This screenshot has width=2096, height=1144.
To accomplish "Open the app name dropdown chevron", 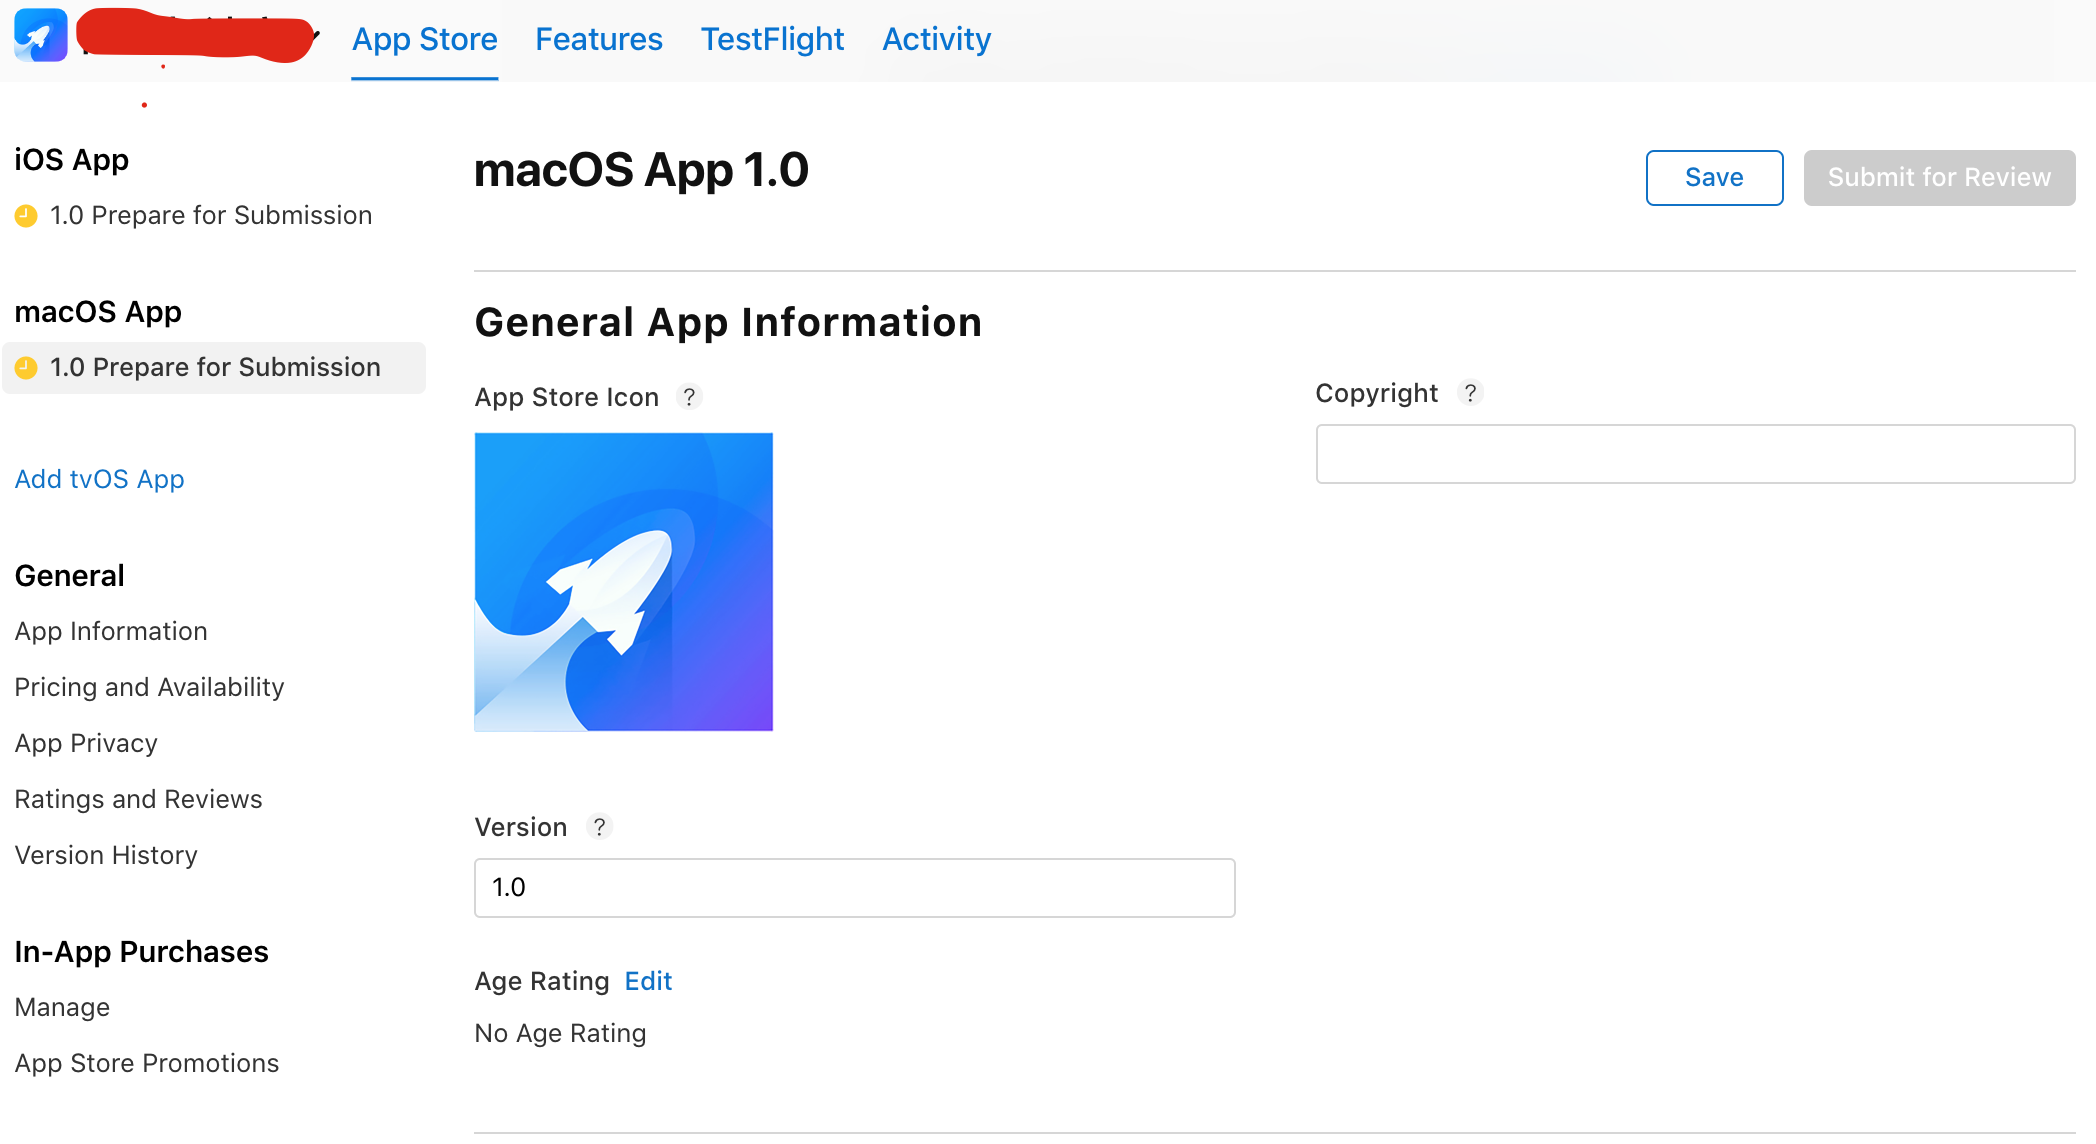I will pos(316,37).
